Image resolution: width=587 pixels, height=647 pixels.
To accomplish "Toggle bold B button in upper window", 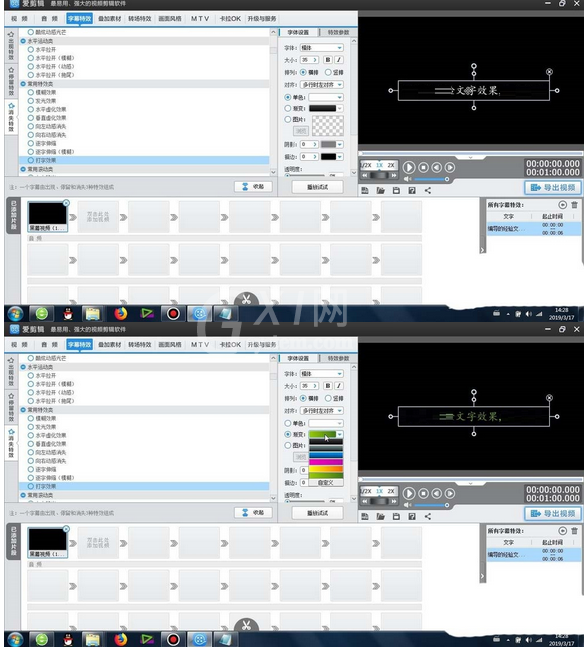I will coord(328,60).
